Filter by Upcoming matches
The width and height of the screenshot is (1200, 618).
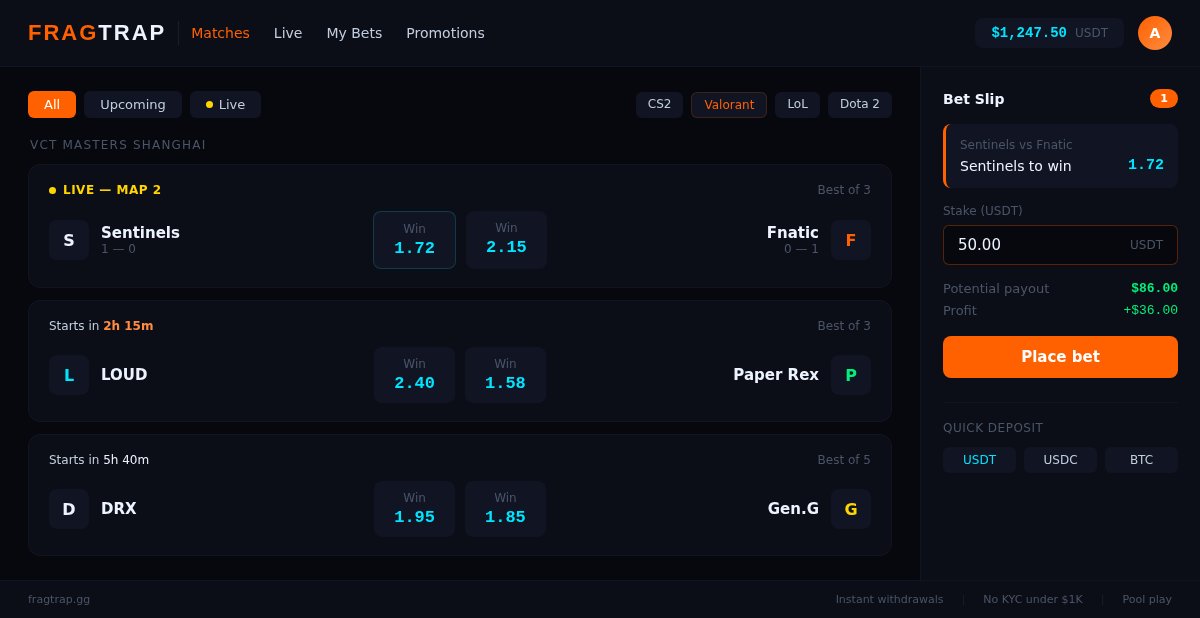(133, 104)
